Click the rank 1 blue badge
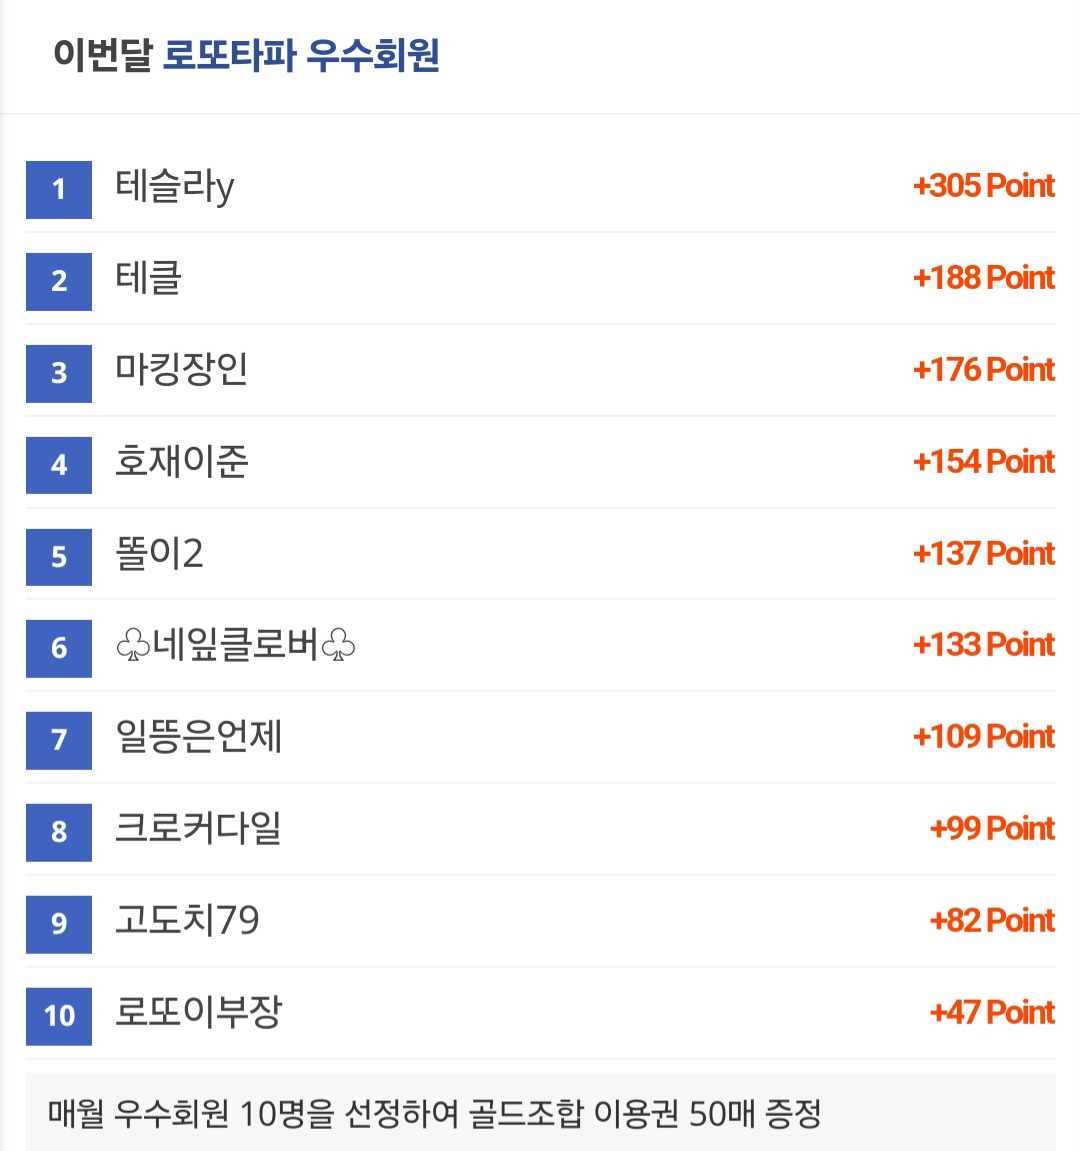The height and width of the screenshot is (1151, 1080). coord(59,189)
